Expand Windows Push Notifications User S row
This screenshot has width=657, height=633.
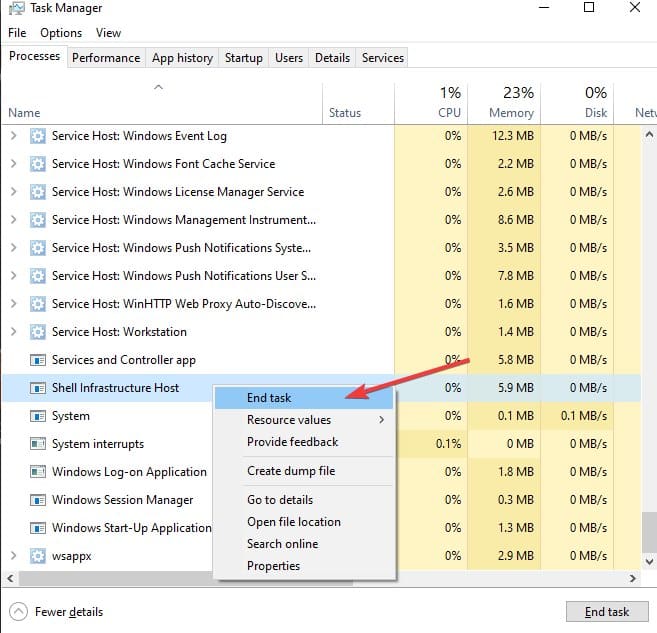13,276
